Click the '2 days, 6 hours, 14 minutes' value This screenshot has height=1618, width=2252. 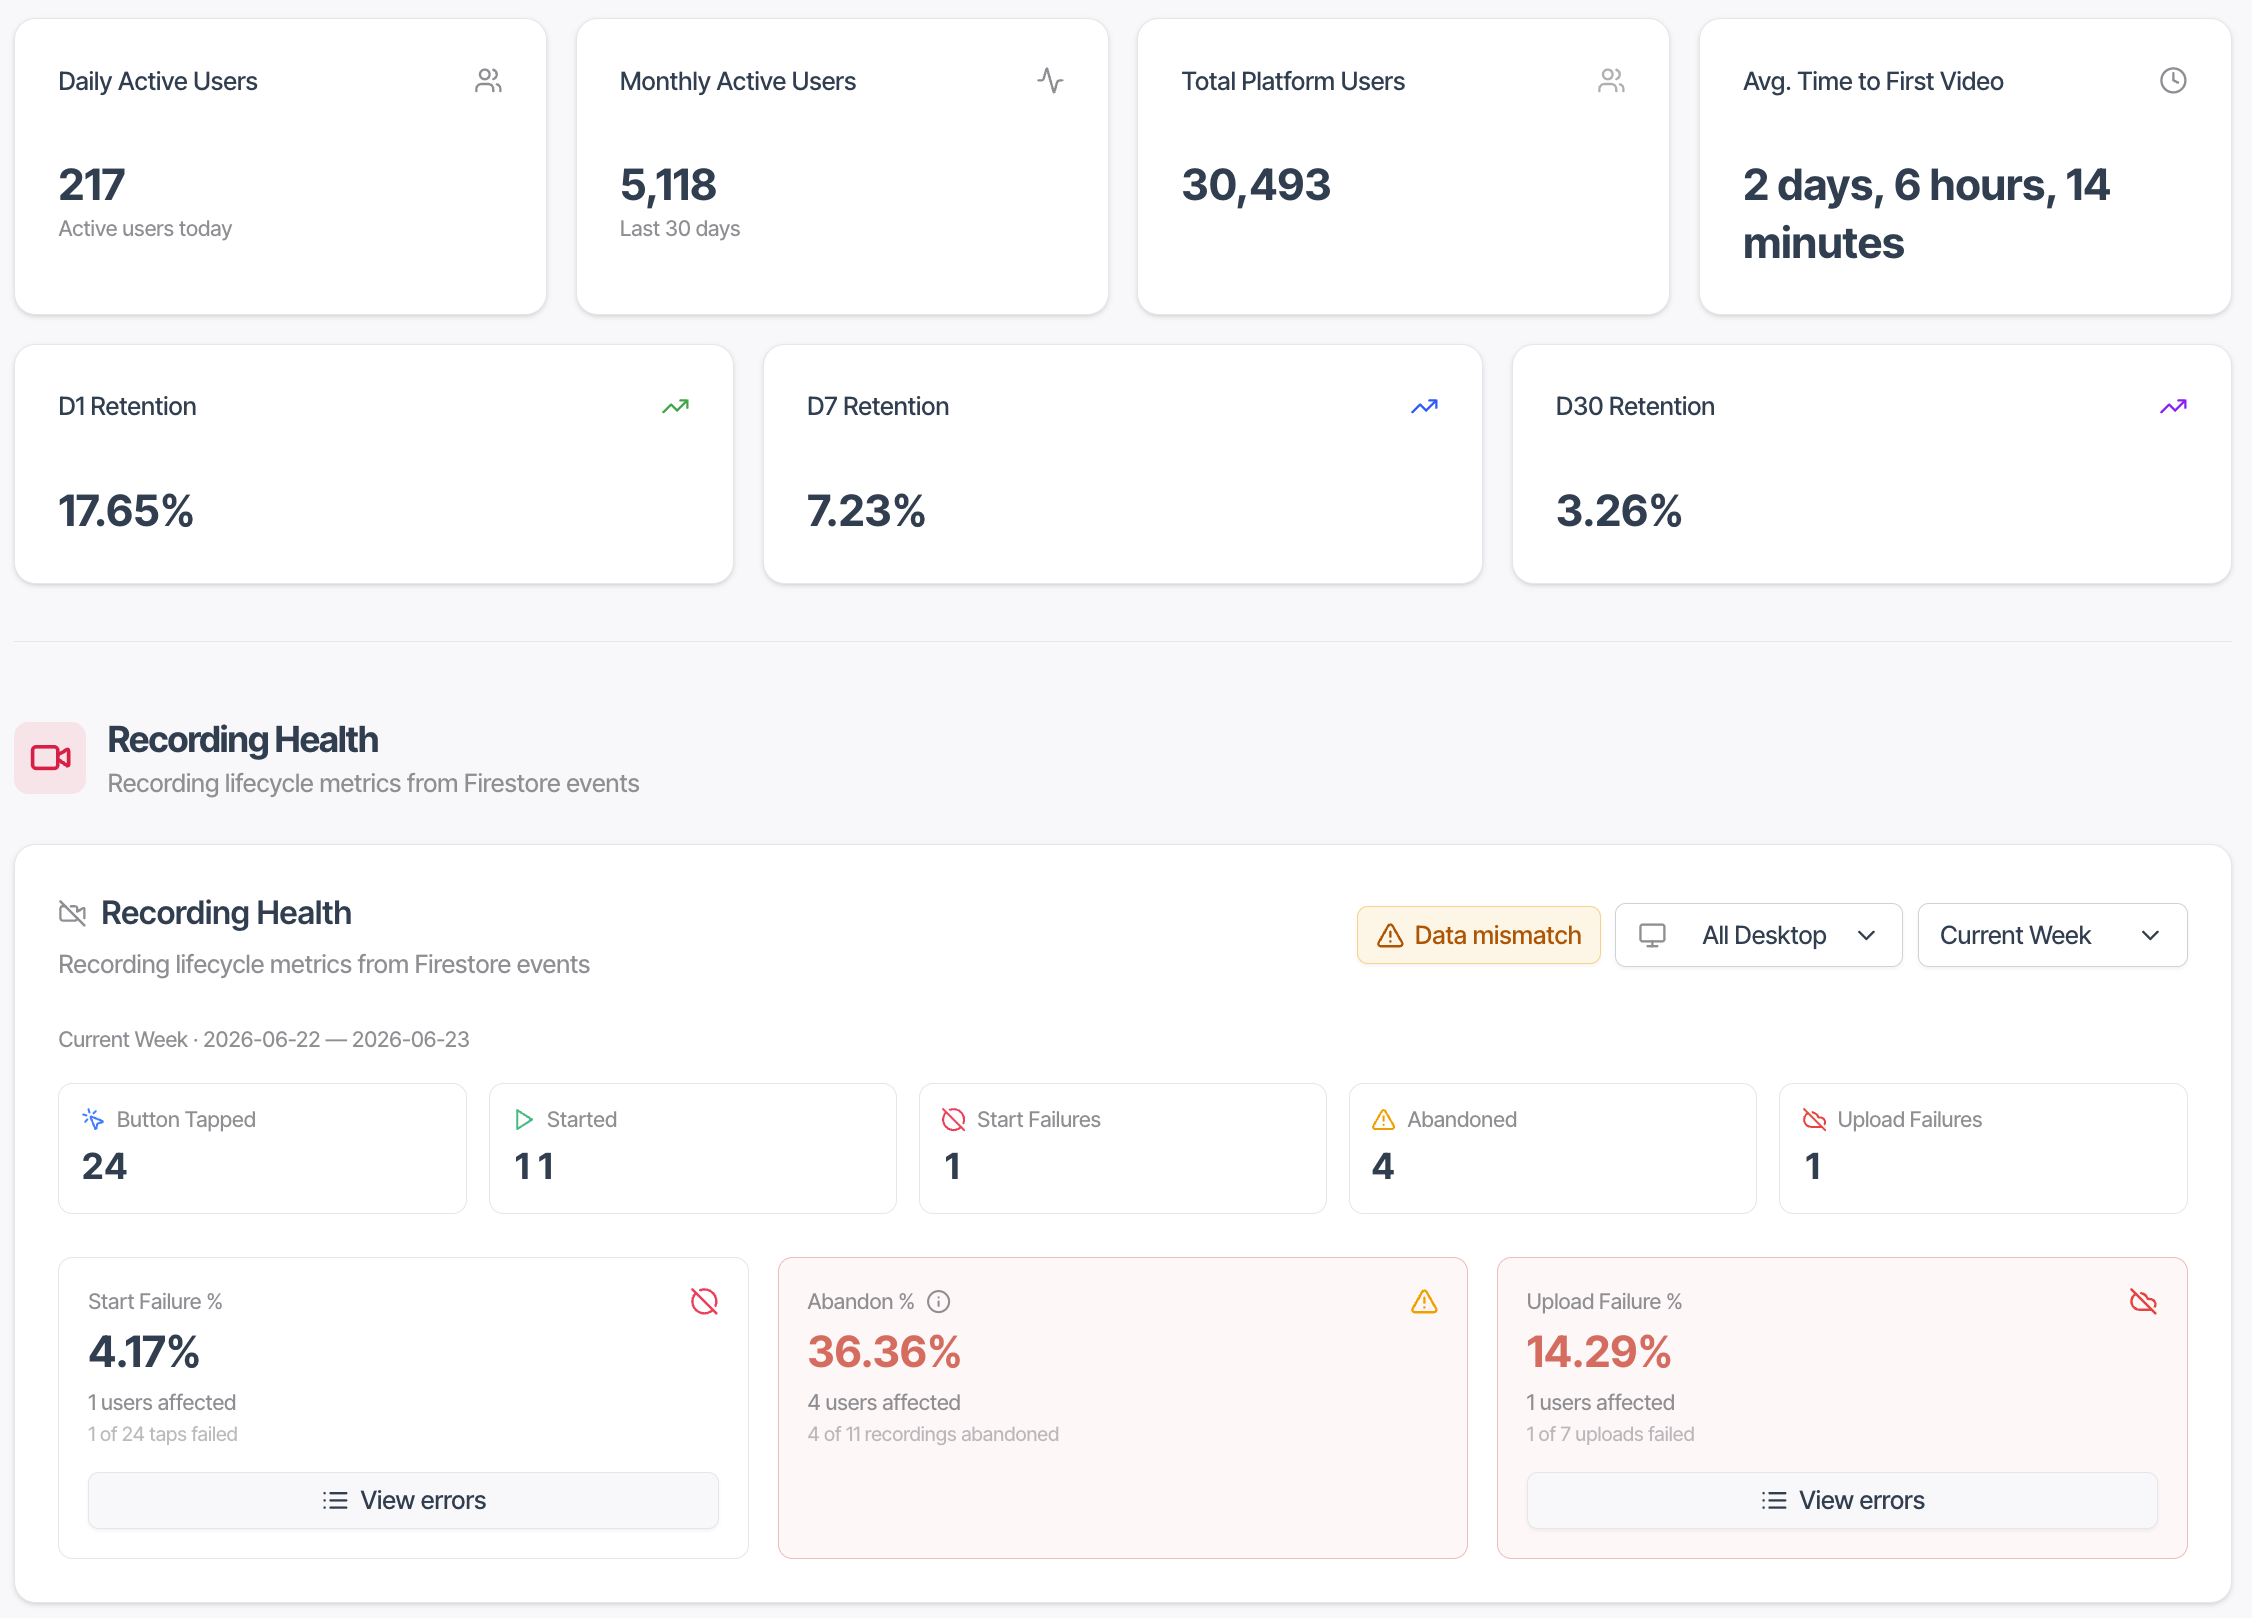(x=1926, y=214)
